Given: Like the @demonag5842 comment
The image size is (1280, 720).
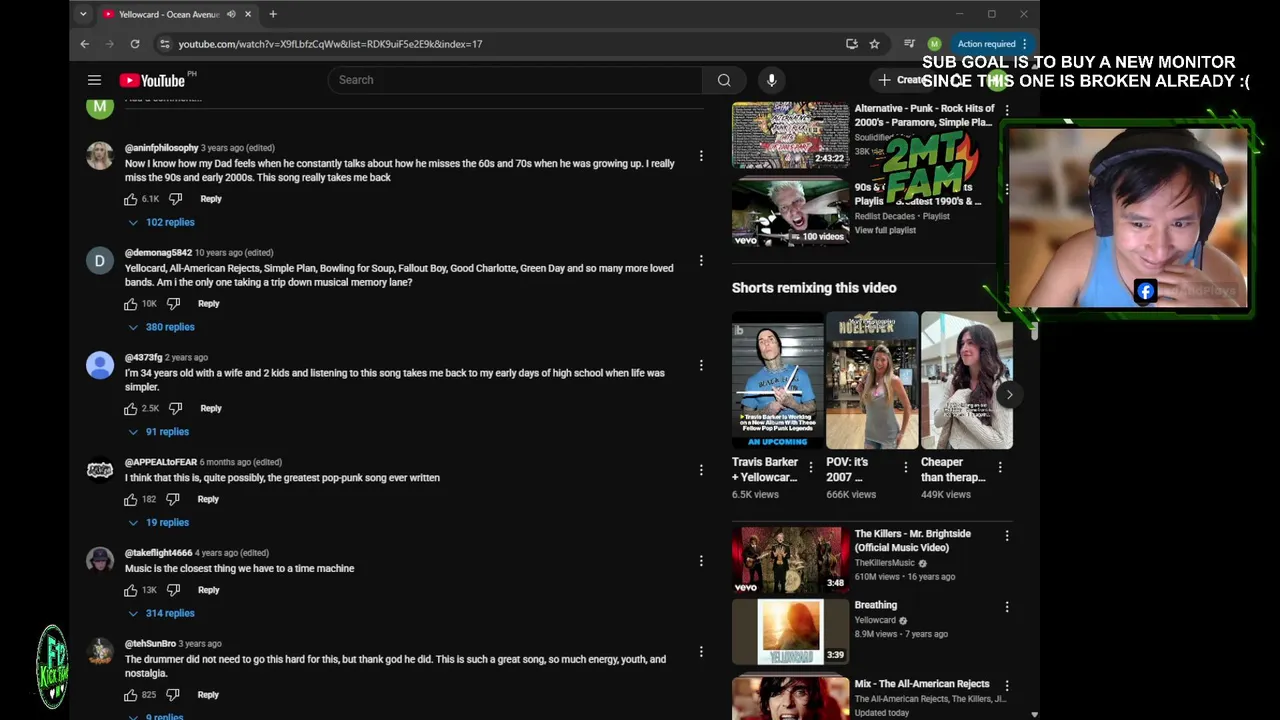Looking at the screenshot, I should [131, 304].
